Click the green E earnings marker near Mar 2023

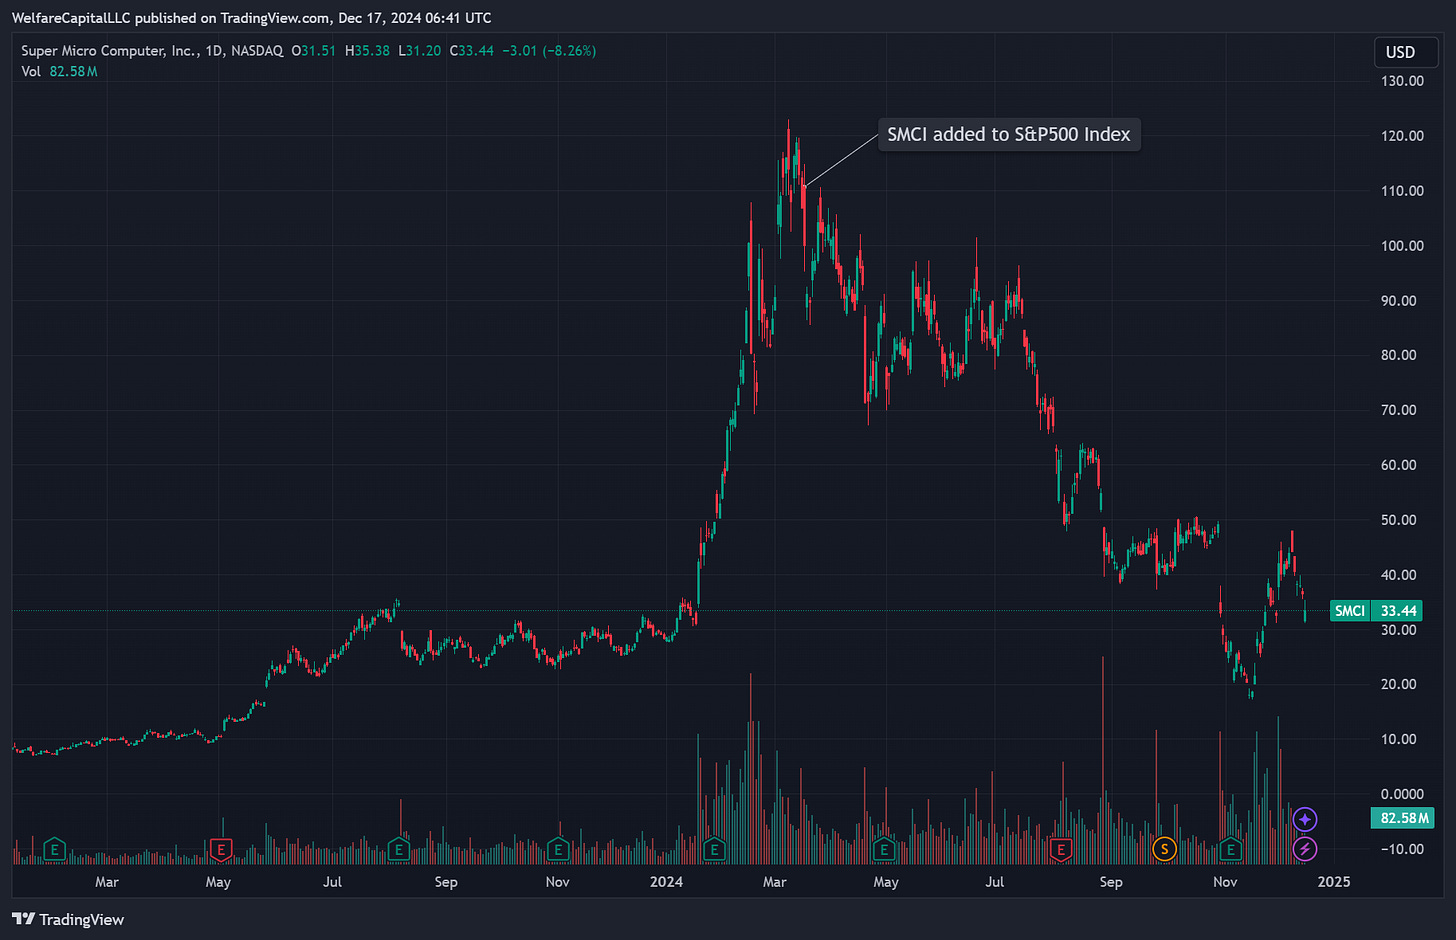pos(55,850)
